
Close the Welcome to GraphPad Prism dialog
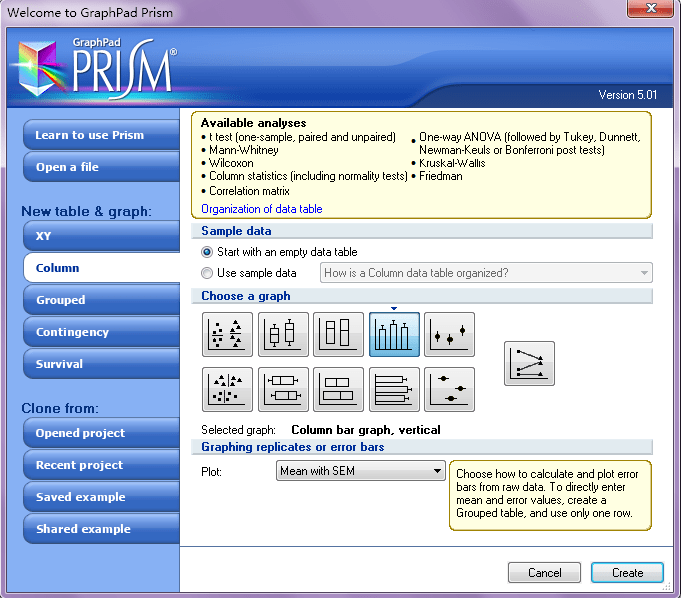click(x=651, y=8)
